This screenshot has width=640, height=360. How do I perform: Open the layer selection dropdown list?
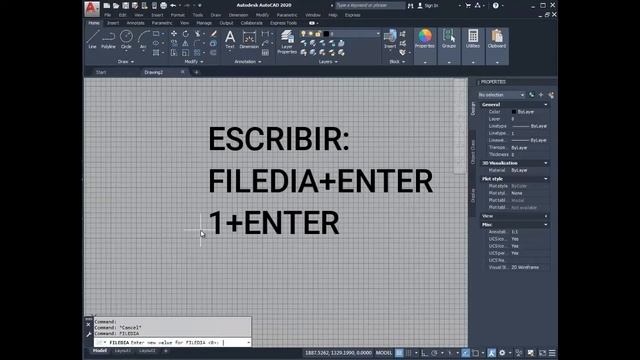(378, 34)
